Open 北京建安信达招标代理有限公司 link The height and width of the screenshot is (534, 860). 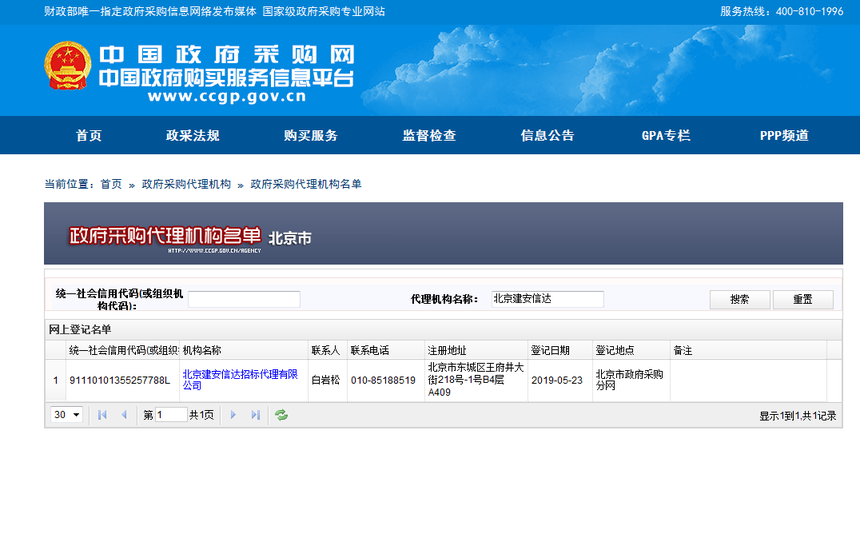(240, 379)
